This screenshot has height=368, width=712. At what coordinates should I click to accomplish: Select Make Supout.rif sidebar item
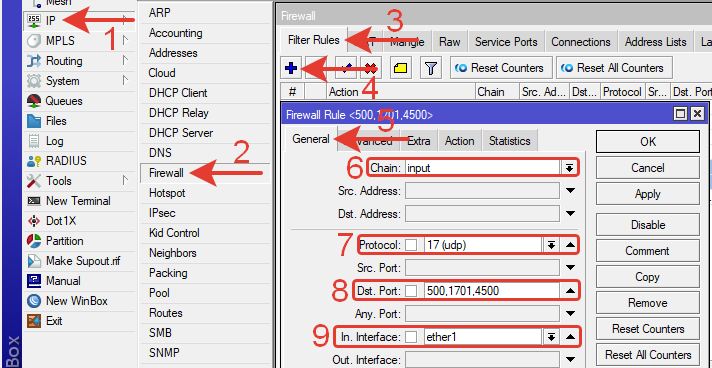[x=74, y=261]
